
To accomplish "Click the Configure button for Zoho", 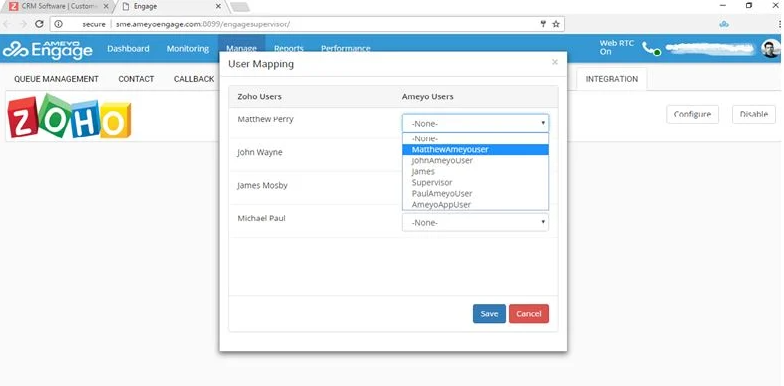I will pos(692,114).
